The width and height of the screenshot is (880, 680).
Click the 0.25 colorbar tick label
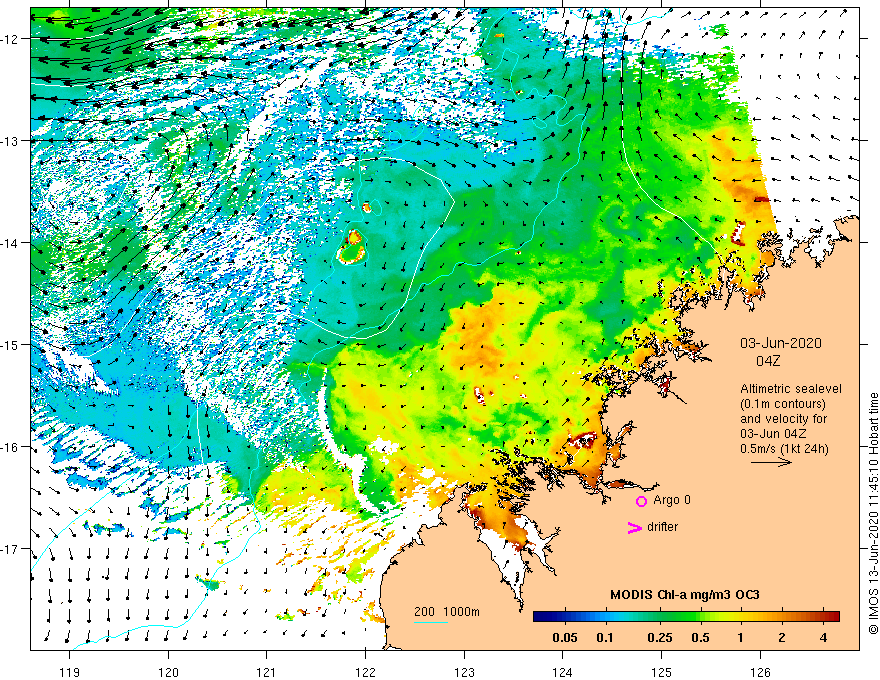click(660, 638)
